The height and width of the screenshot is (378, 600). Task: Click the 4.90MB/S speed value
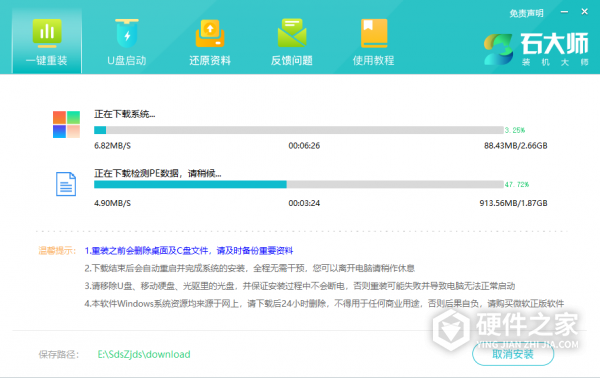coord(112,203)
